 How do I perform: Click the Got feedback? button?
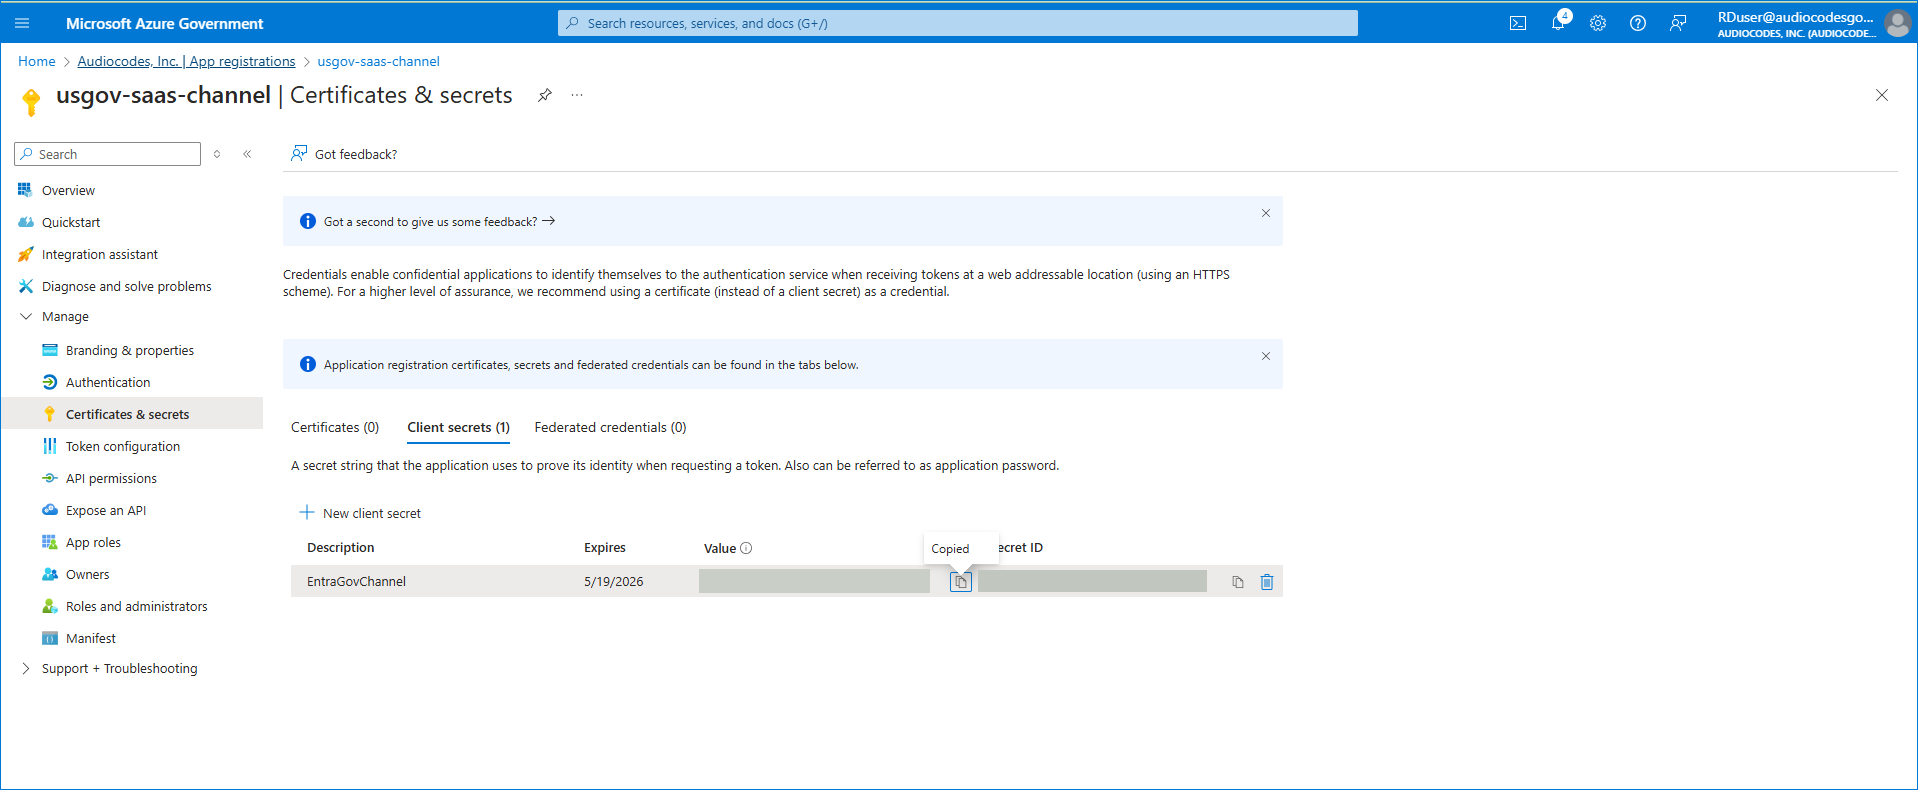(344, 154)
